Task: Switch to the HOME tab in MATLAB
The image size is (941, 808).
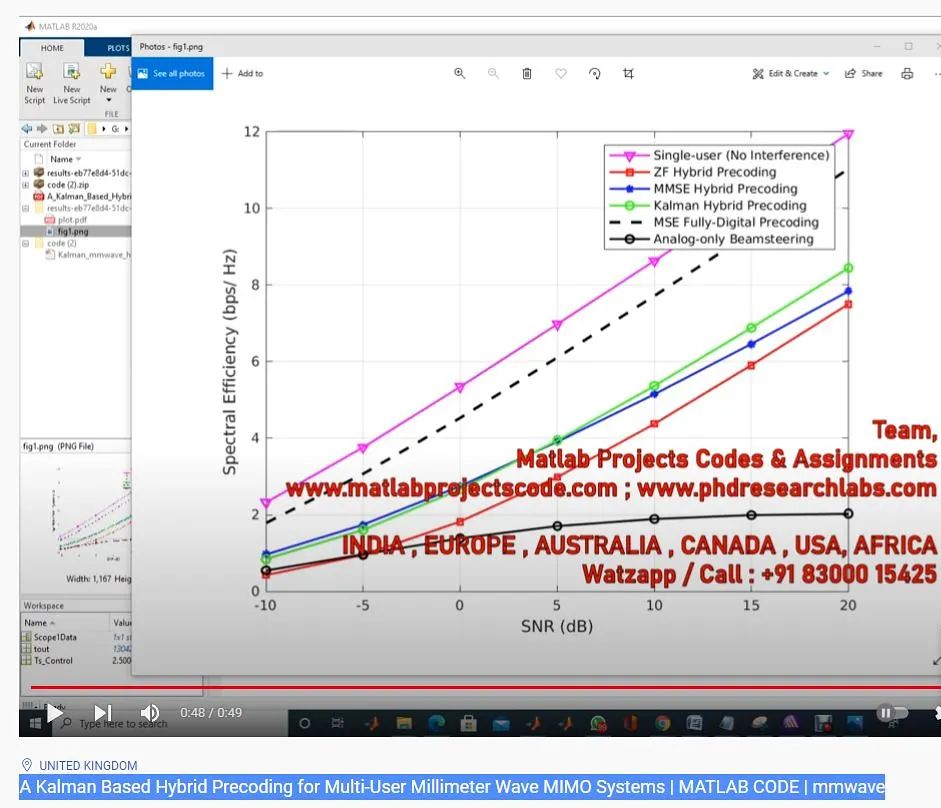Action: 52,47
